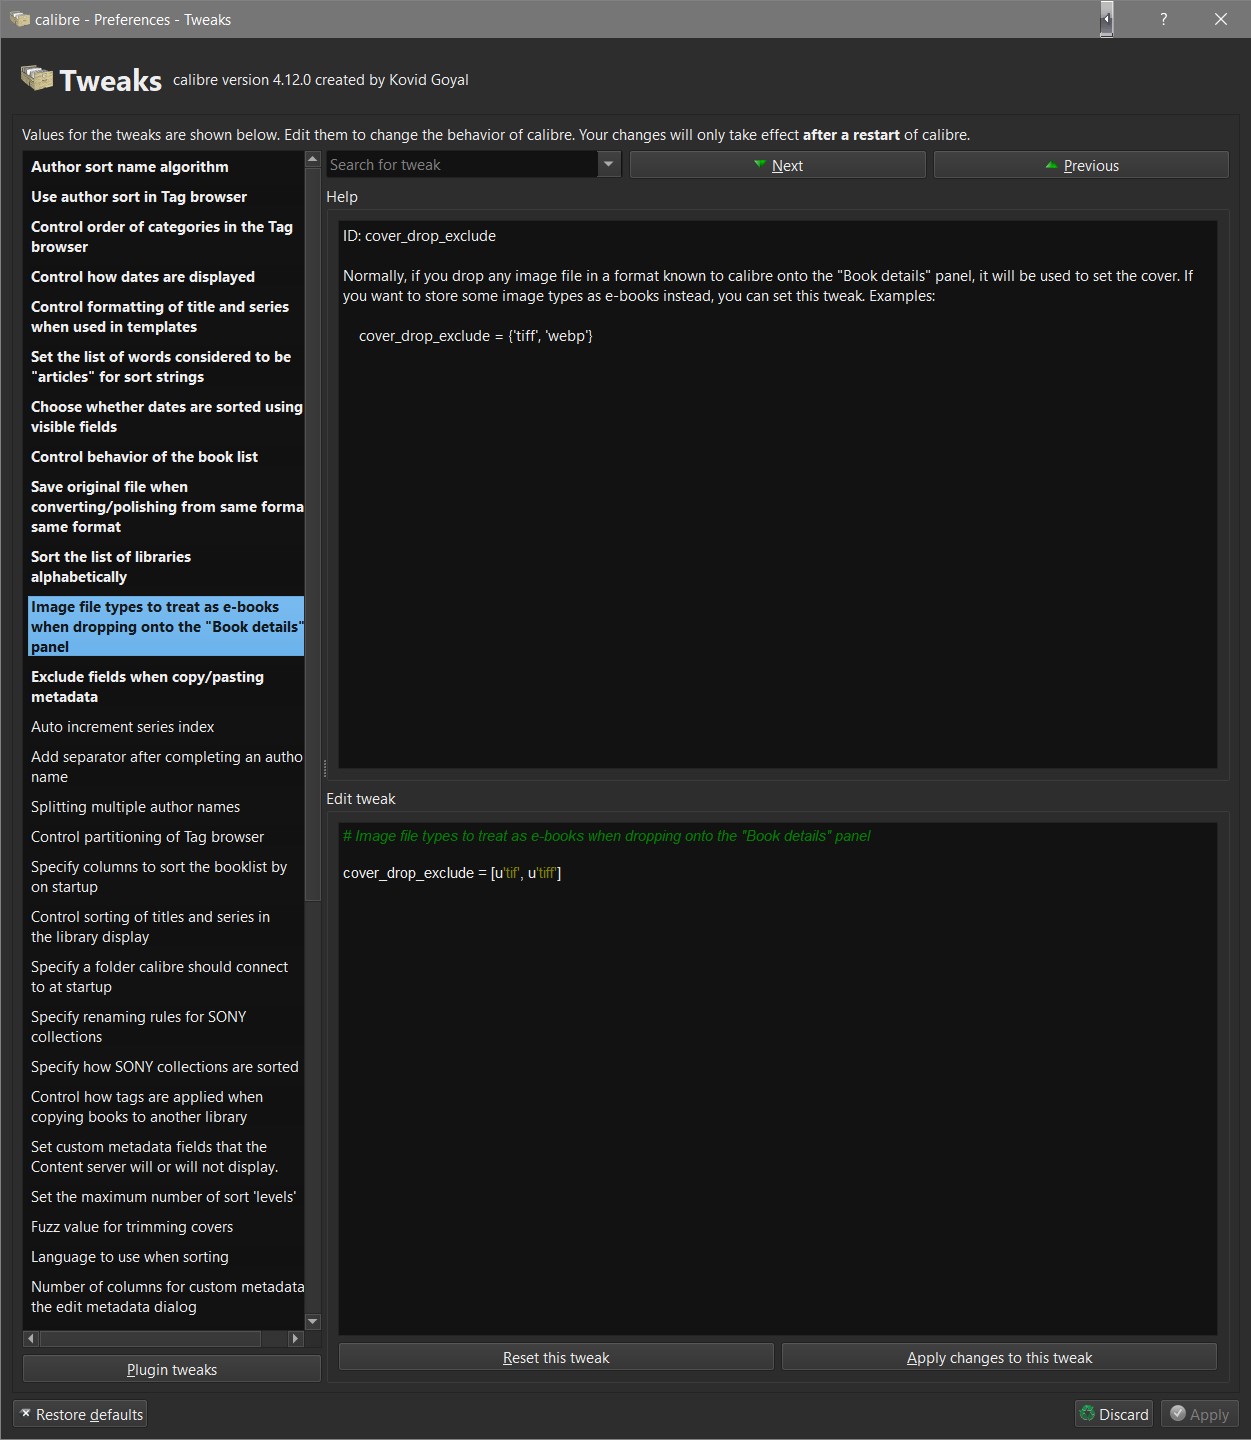
Task: Select Splitting multiple author names
Action: [x=166, y=807]
